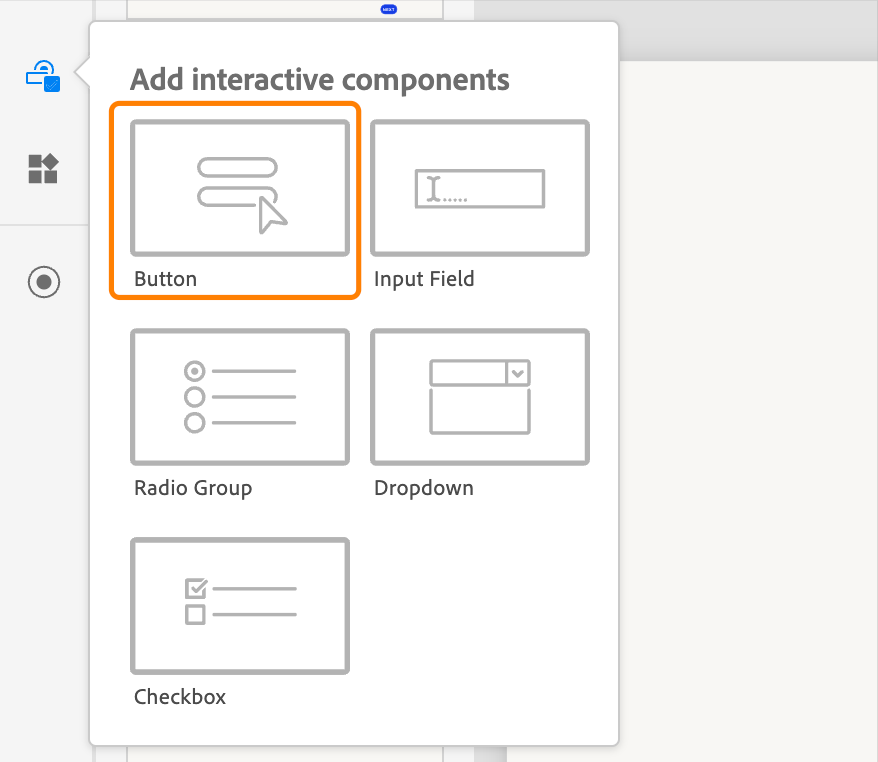Click the Checkbox label text
This screenshot has height=762, width=878.
(179, 697)
